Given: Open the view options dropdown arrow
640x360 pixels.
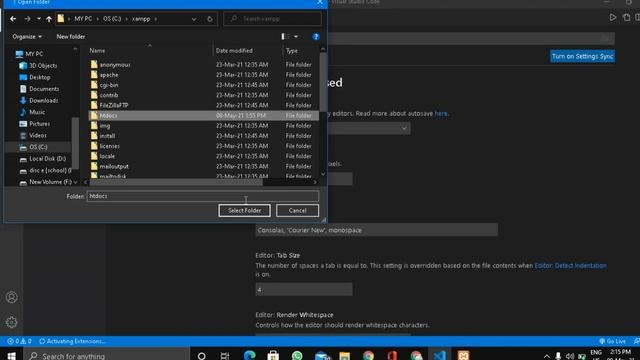Looking at the screenshot, I should click(296, 36).
